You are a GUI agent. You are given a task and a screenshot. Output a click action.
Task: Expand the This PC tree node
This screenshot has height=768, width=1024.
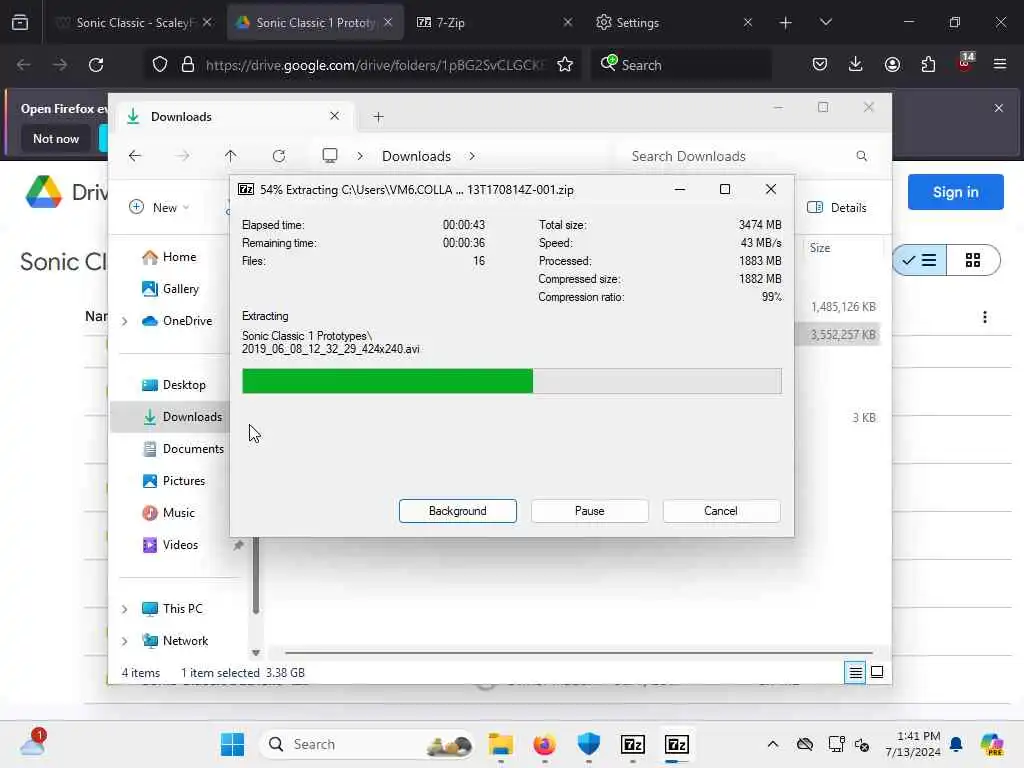[x=124, y=609]
